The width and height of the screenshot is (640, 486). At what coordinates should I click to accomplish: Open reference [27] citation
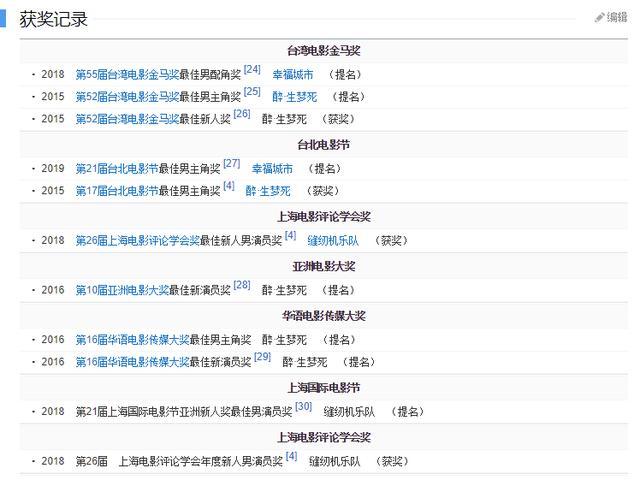231,163
